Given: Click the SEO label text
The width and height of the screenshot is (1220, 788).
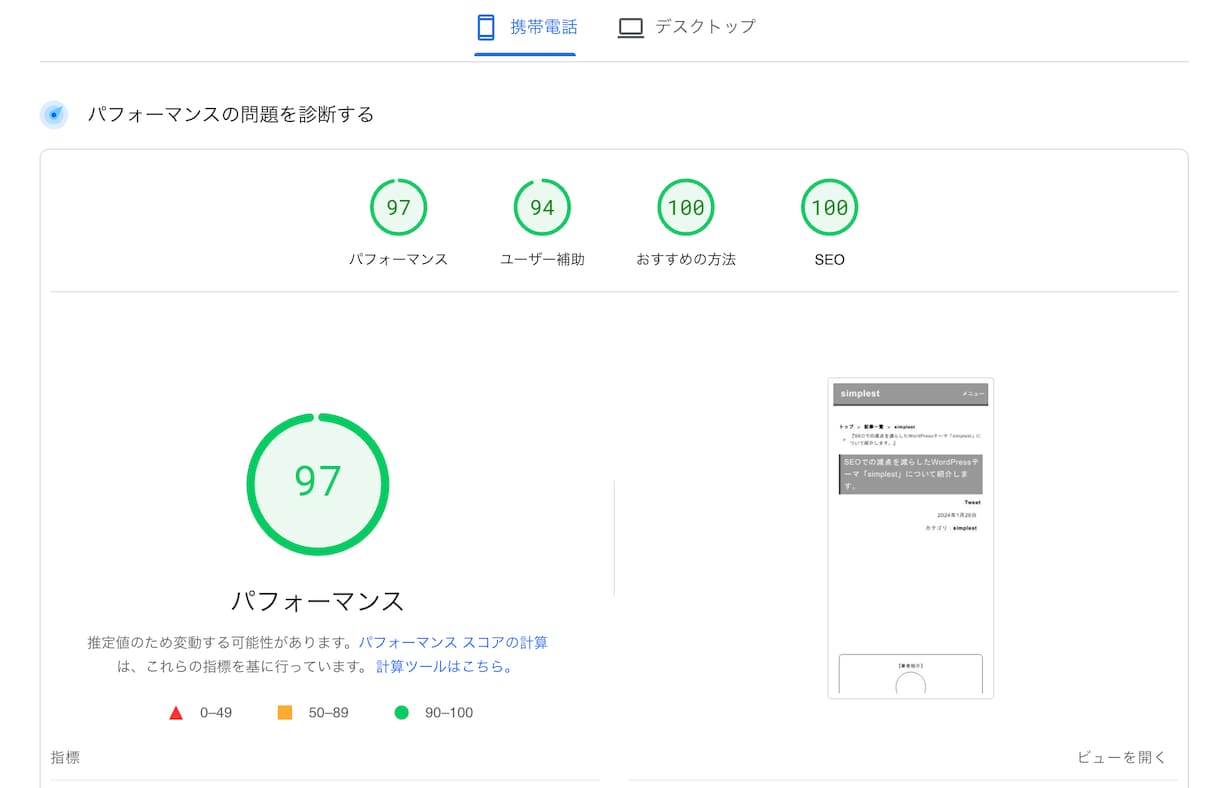Looking at the screenshot, I should (829, 259).
